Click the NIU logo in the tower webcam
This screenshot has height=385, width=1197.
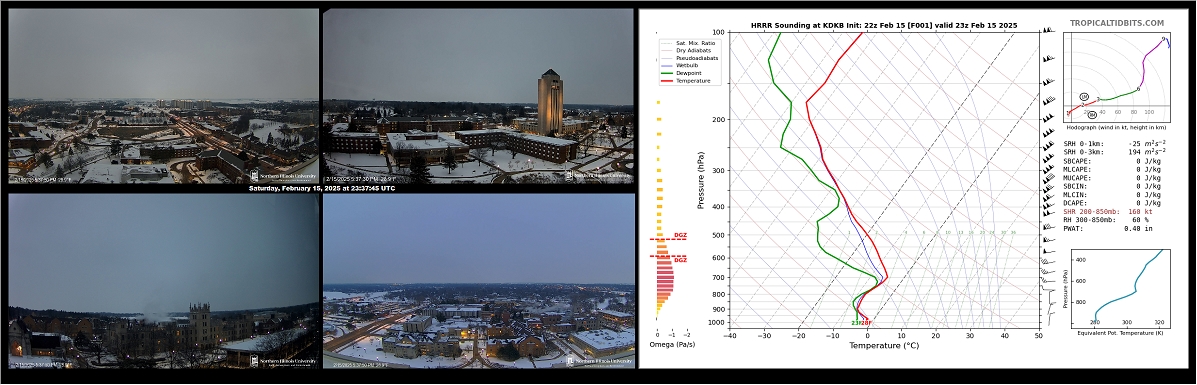click(599, 175)
